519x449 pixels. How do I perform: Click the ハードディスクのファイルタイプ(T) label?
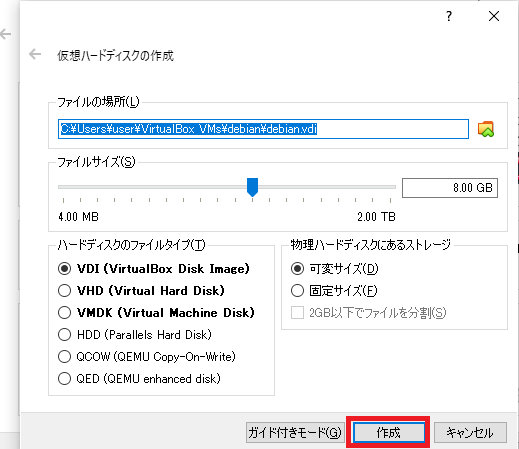(x=131, y=245)
